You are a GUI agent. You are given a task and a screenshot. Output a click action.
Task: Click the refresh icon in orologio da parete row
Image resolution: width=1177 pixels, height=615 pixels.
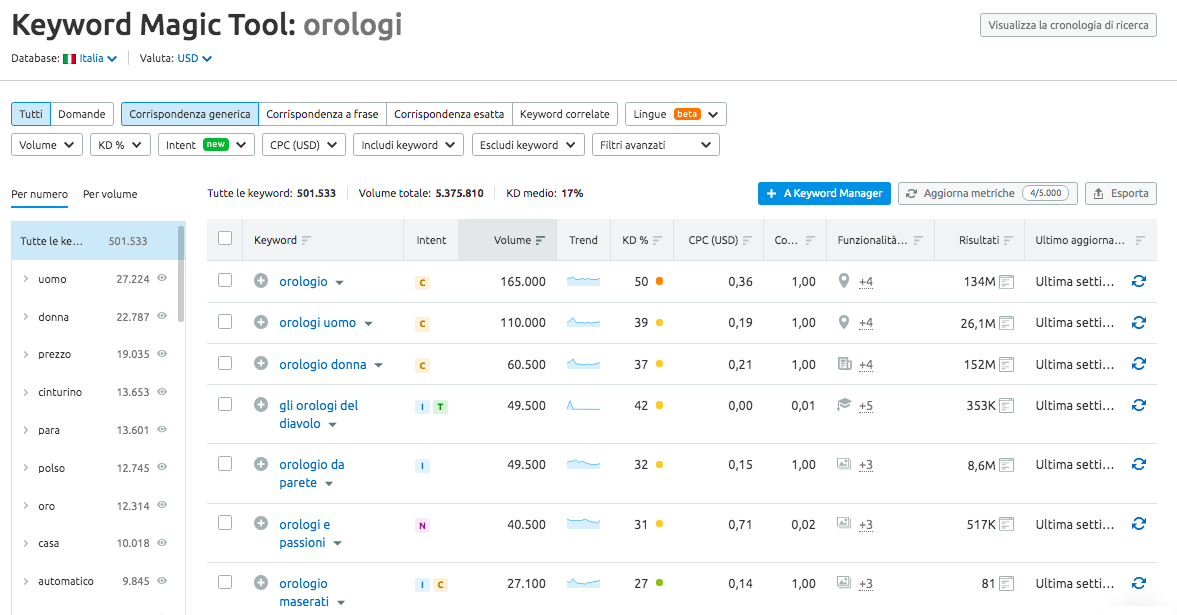(1138, 464)
